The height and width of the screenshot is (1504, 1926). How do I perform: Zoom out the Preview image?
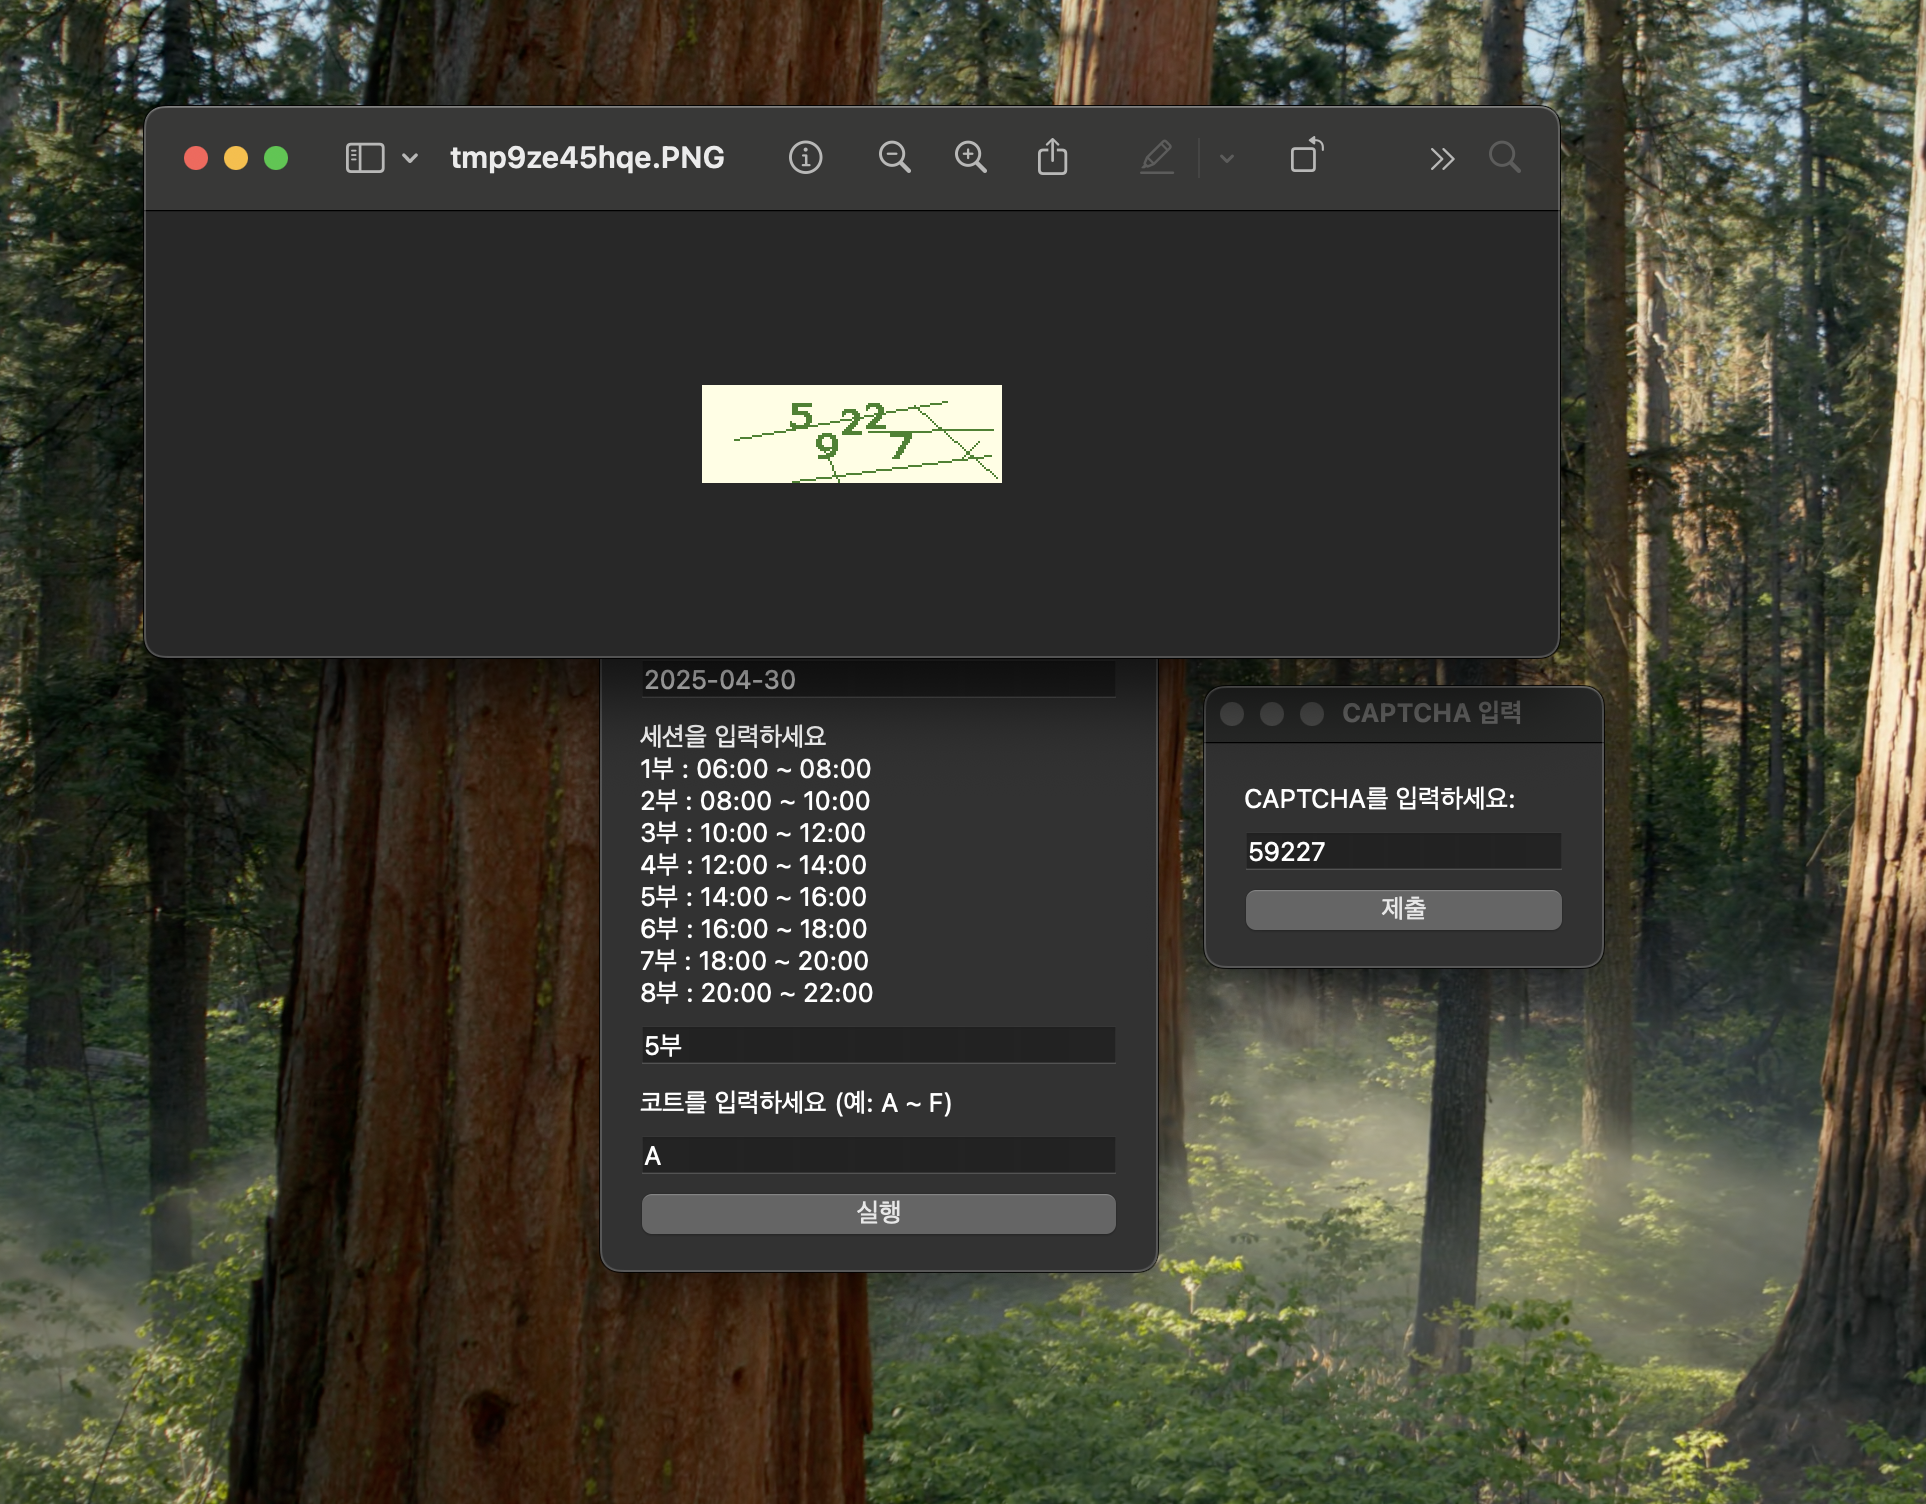[x=894, y=158]
